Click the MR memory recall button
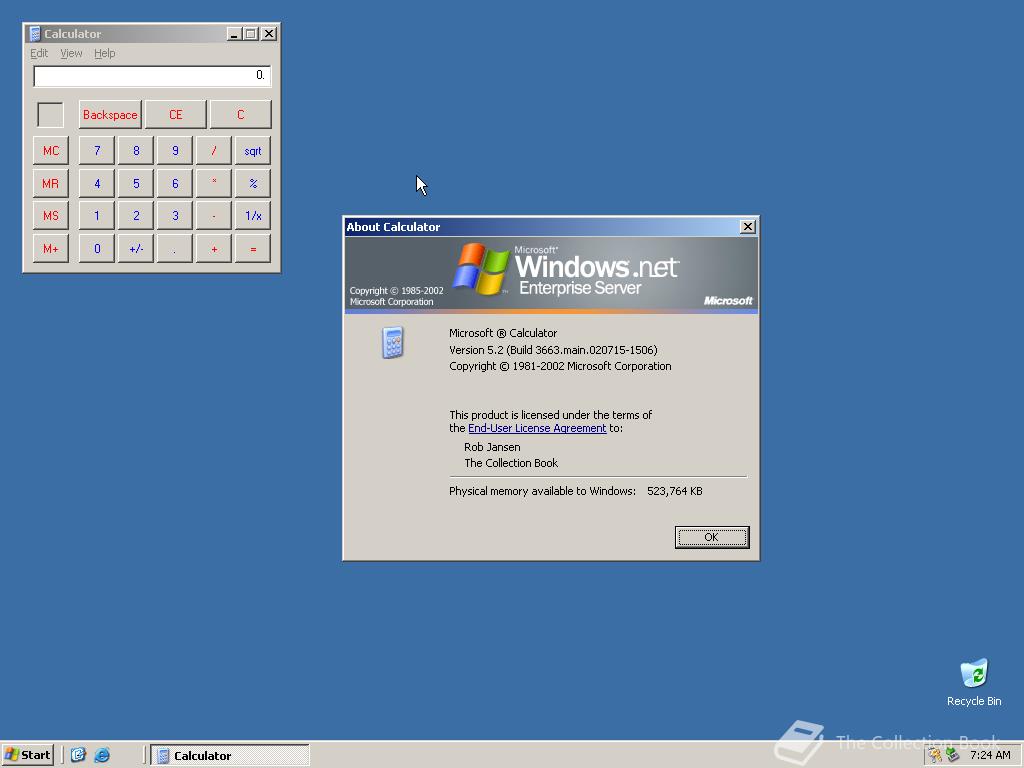1024x768 pixels. coord(51,184)
